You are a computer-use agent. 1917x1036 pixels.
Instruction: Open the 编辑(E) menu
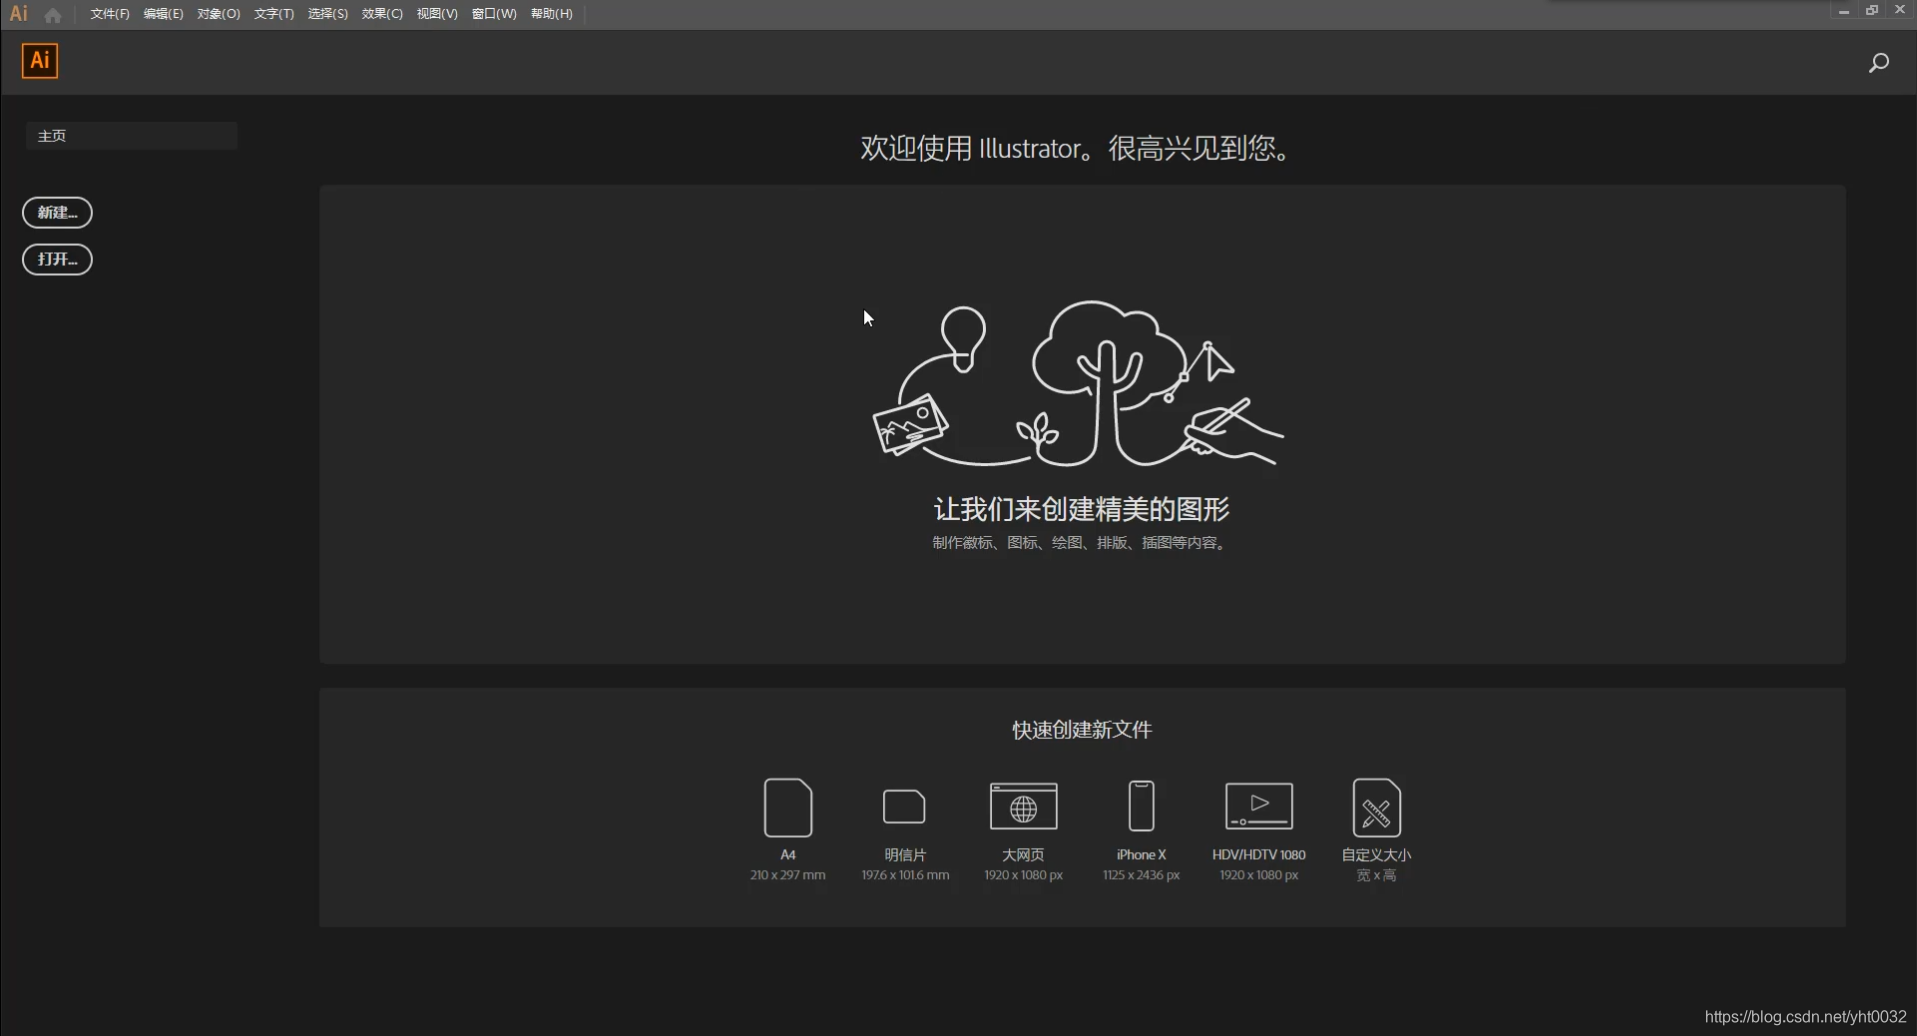click(163, 14)
